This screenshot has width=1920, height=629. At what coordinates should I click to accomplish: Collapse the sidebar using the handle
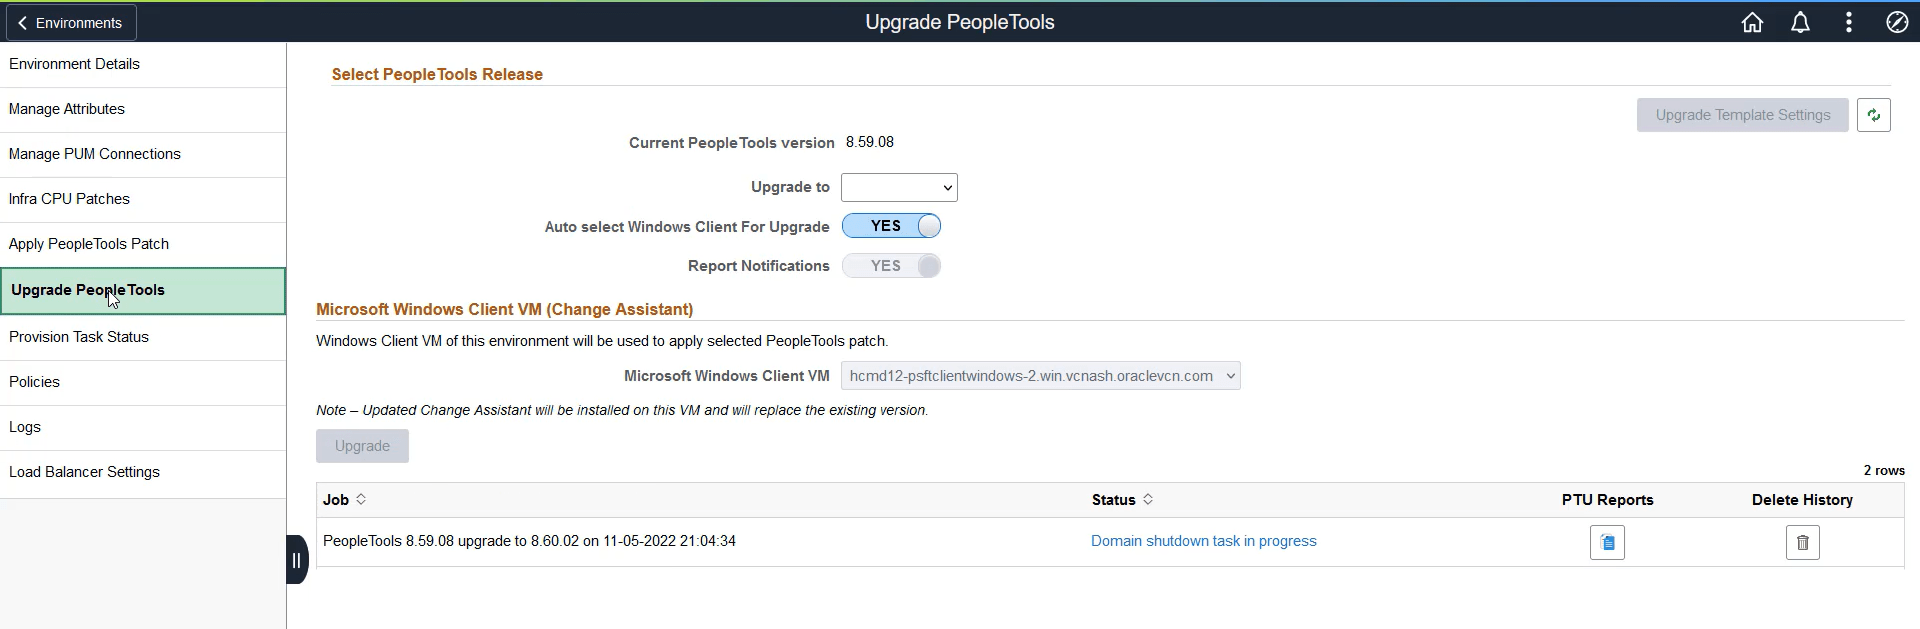coord(297,559)
